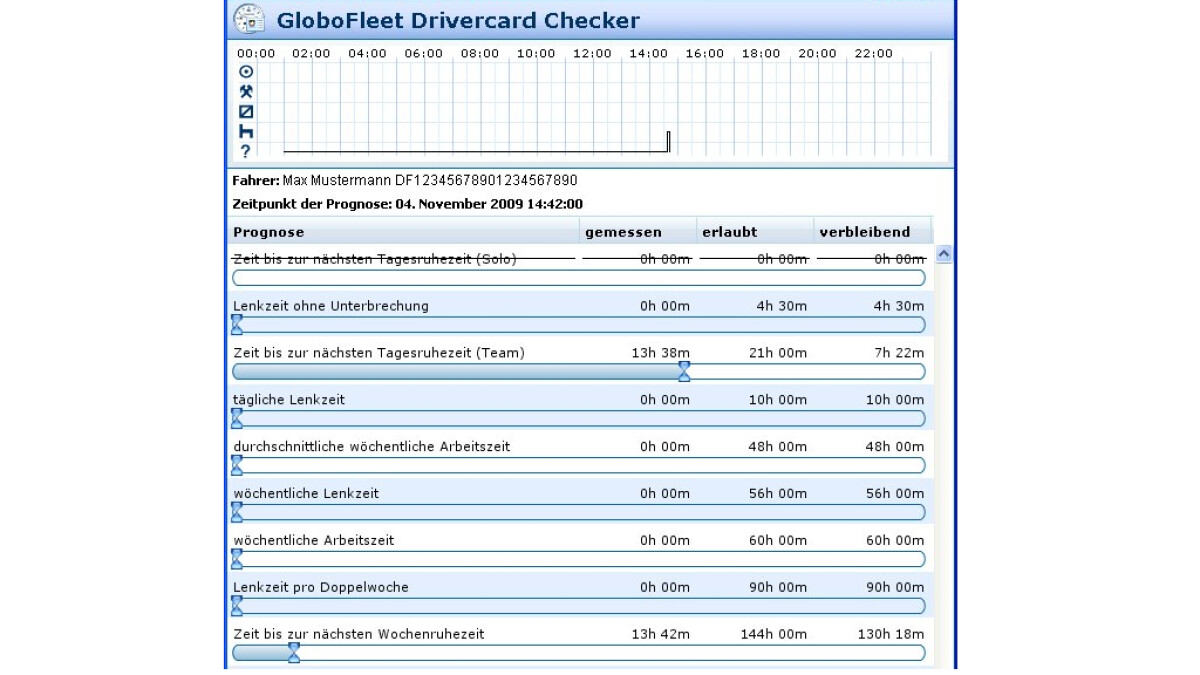The image size is (1200, 675).
Task: Click hourglass marker on Lenkzeit ohne Unterbrechung bar
Action: [x=237, y=324]
